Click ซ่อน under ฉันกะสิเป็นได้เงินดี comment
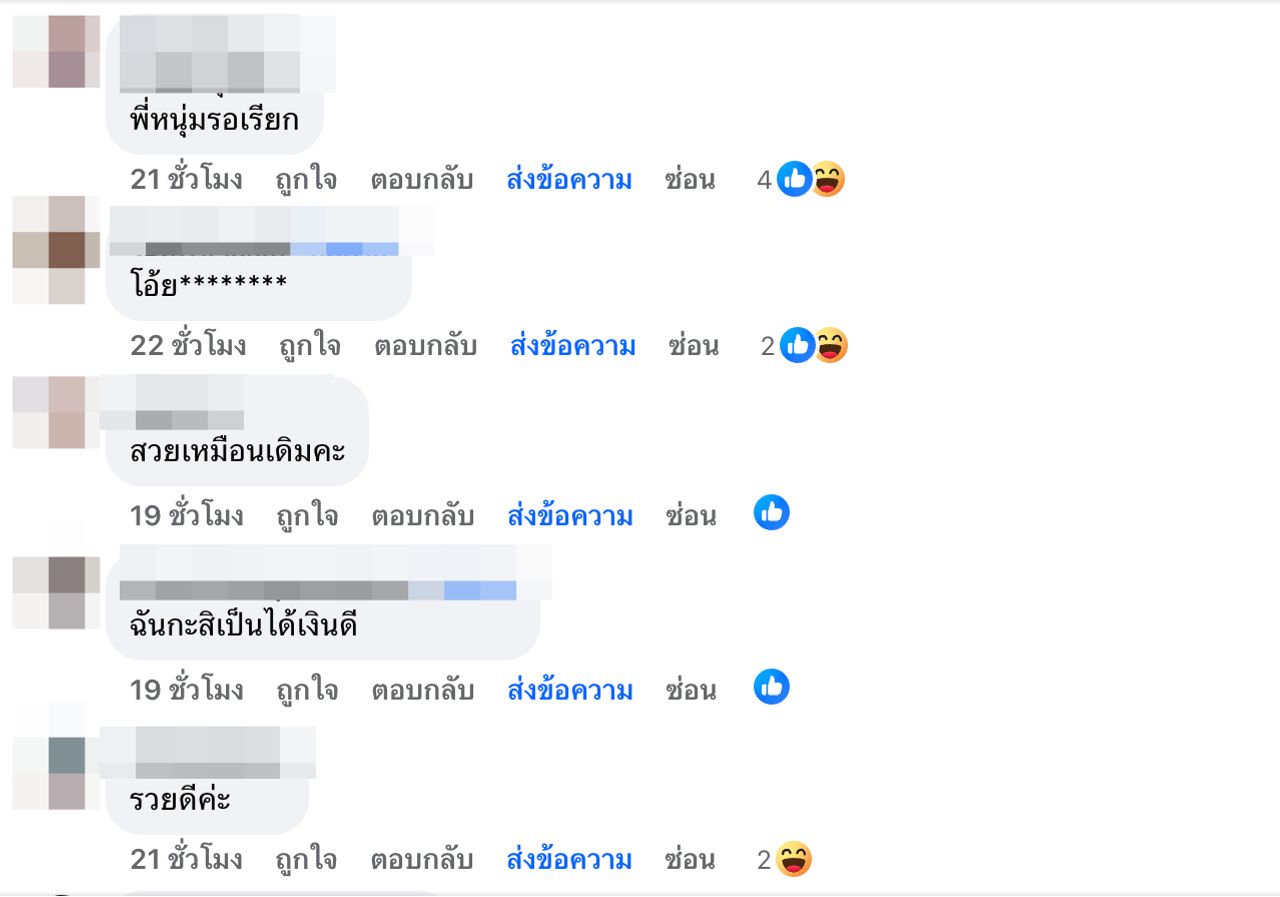This screenshot has height=897, width=1280. click(691, 690)
